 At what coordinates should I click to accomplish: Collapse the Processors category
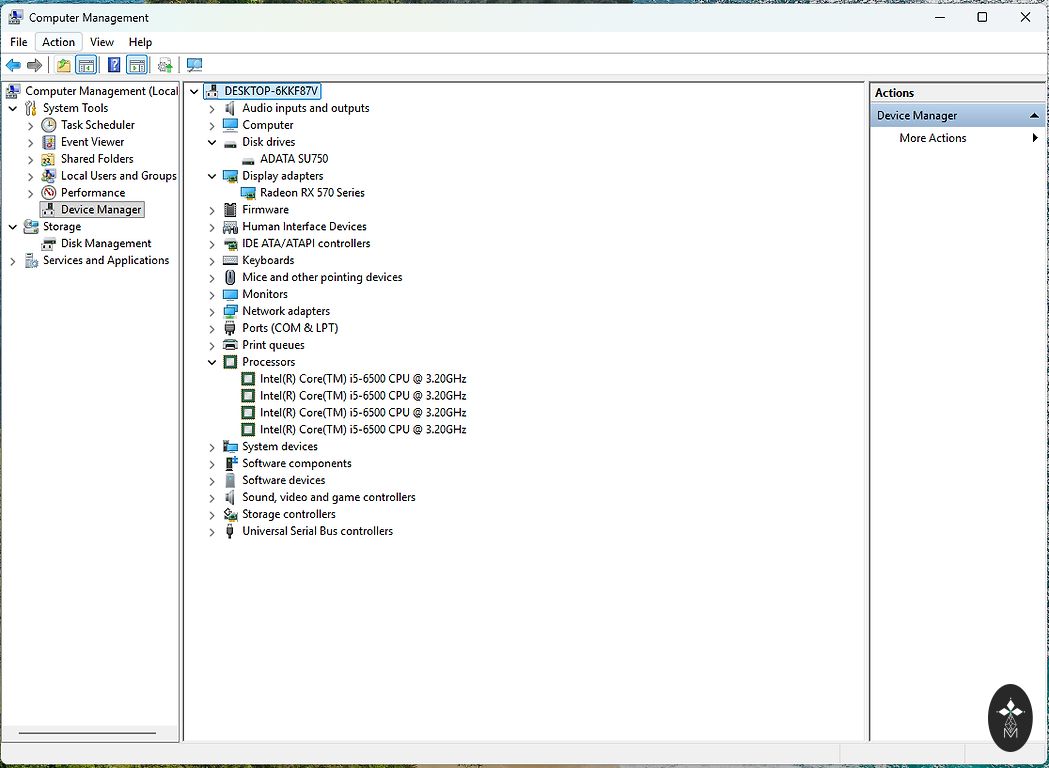pos(212,363)
